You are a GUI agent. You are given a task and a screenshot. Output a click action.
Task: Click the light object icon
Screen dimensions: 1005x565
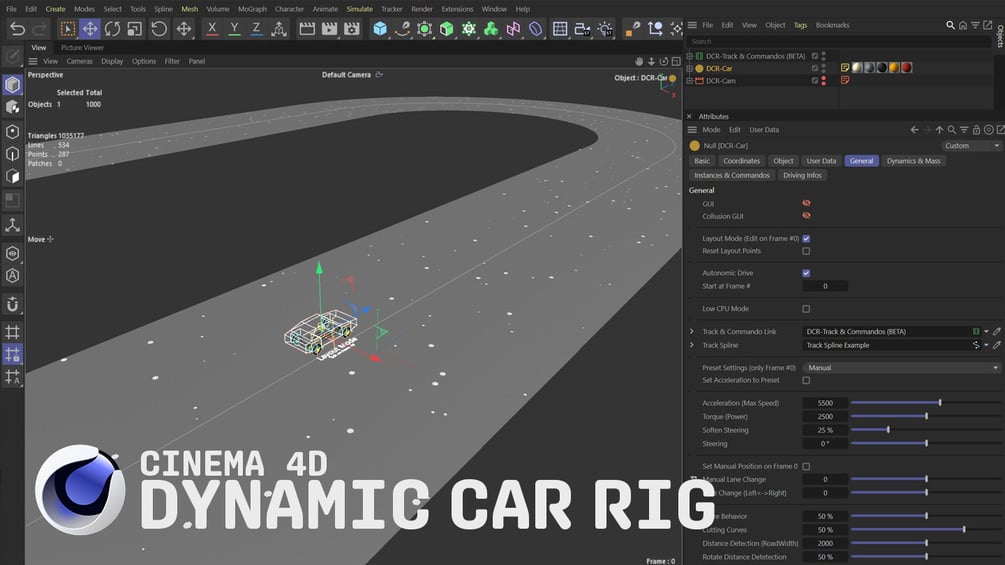click(604, 29)
